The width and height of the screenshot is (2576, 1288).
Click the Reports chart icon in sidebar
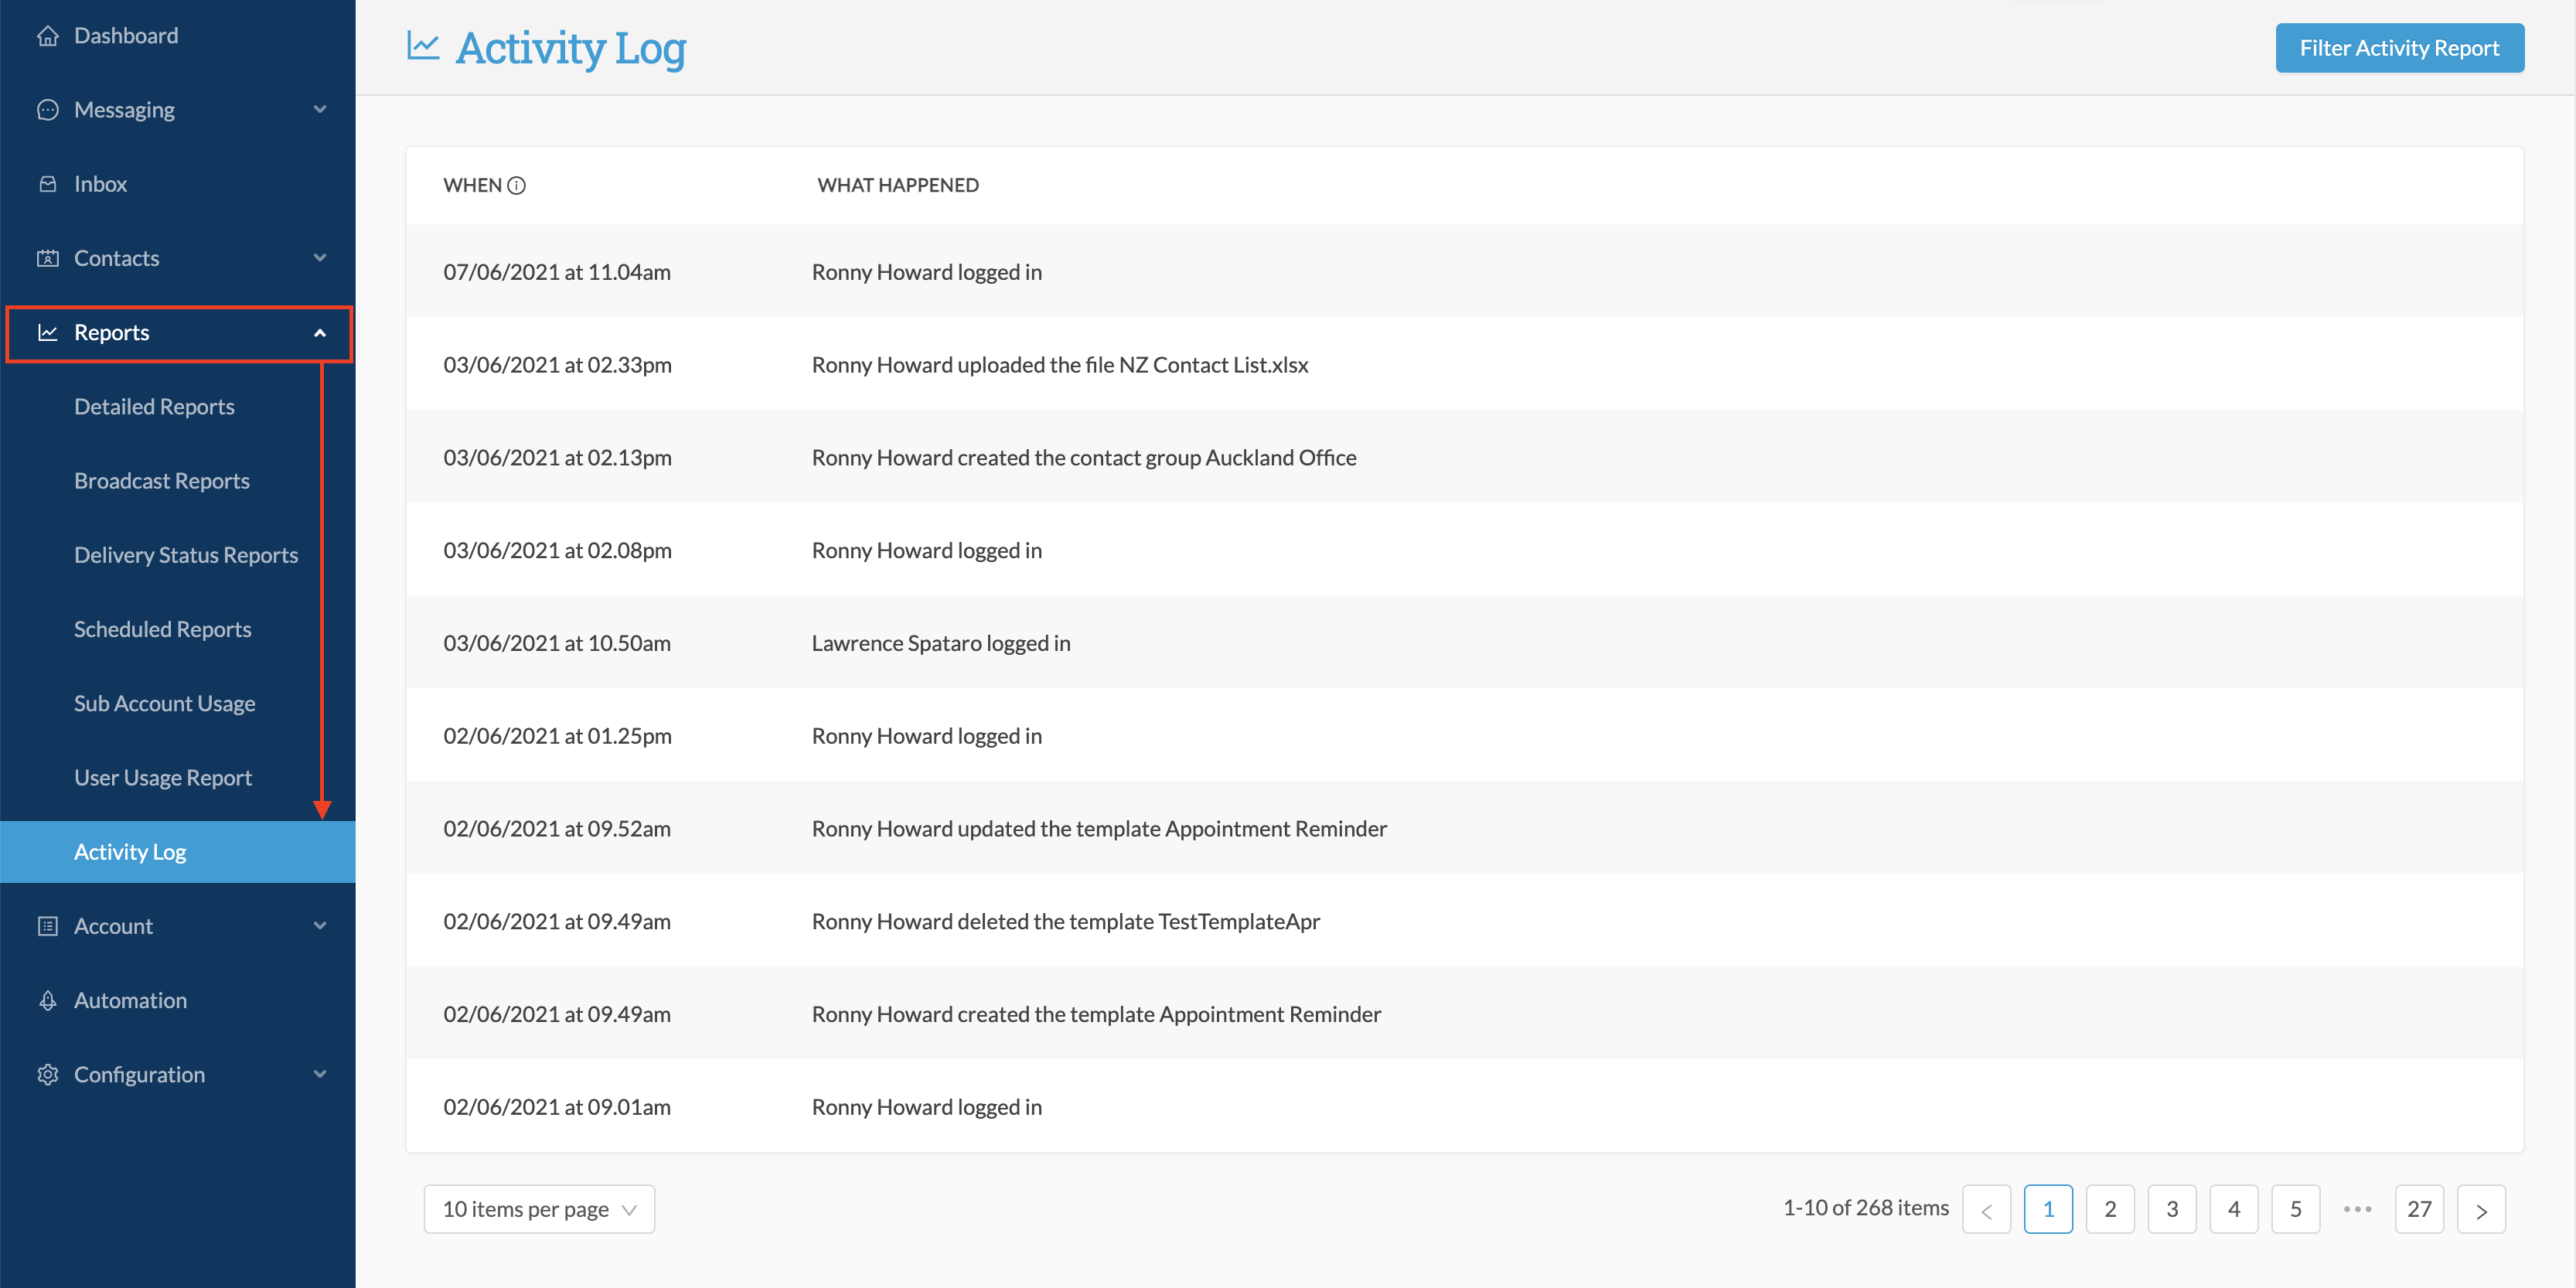(x=47, y=333)
